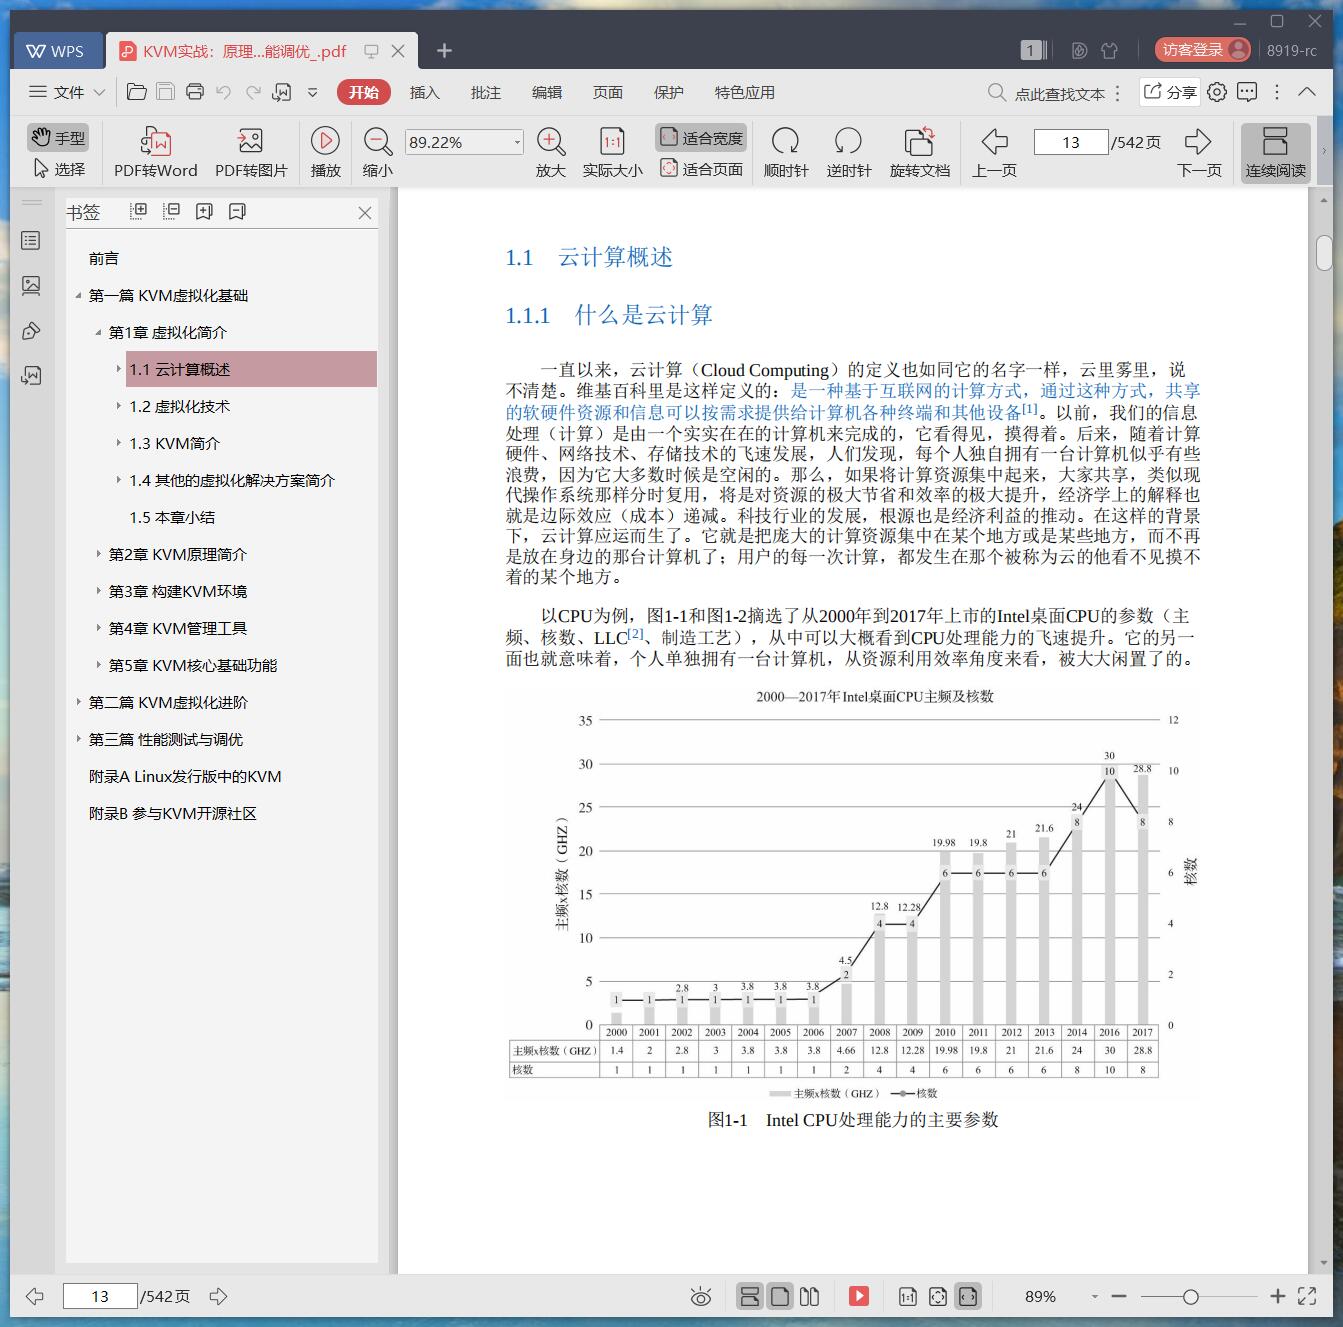Enable single page view in status bar
This screenshot has width=1343, height=1327.
(780, 1297)
